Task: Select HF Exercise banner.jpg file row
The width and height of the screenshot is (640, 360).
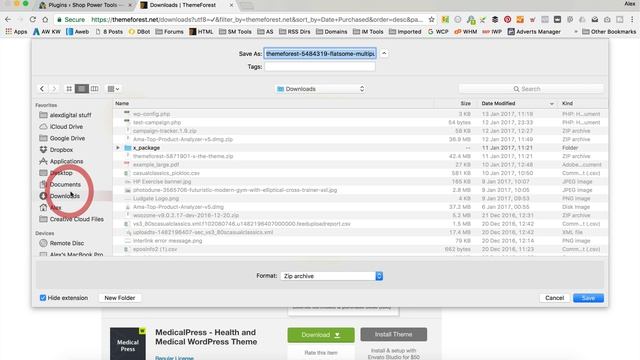Action: [x=360, y=182]
